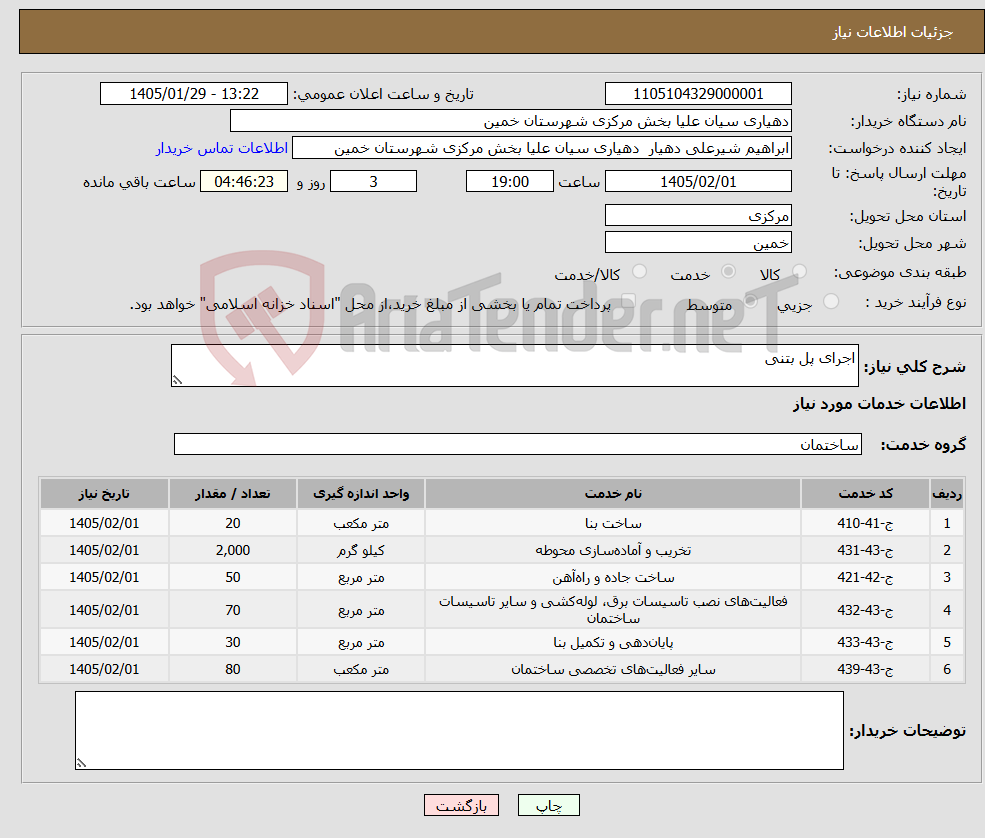Click the remaining time field 04:46:23
Image resolution: width=985 pixels, height=838 pixels.
244,182
